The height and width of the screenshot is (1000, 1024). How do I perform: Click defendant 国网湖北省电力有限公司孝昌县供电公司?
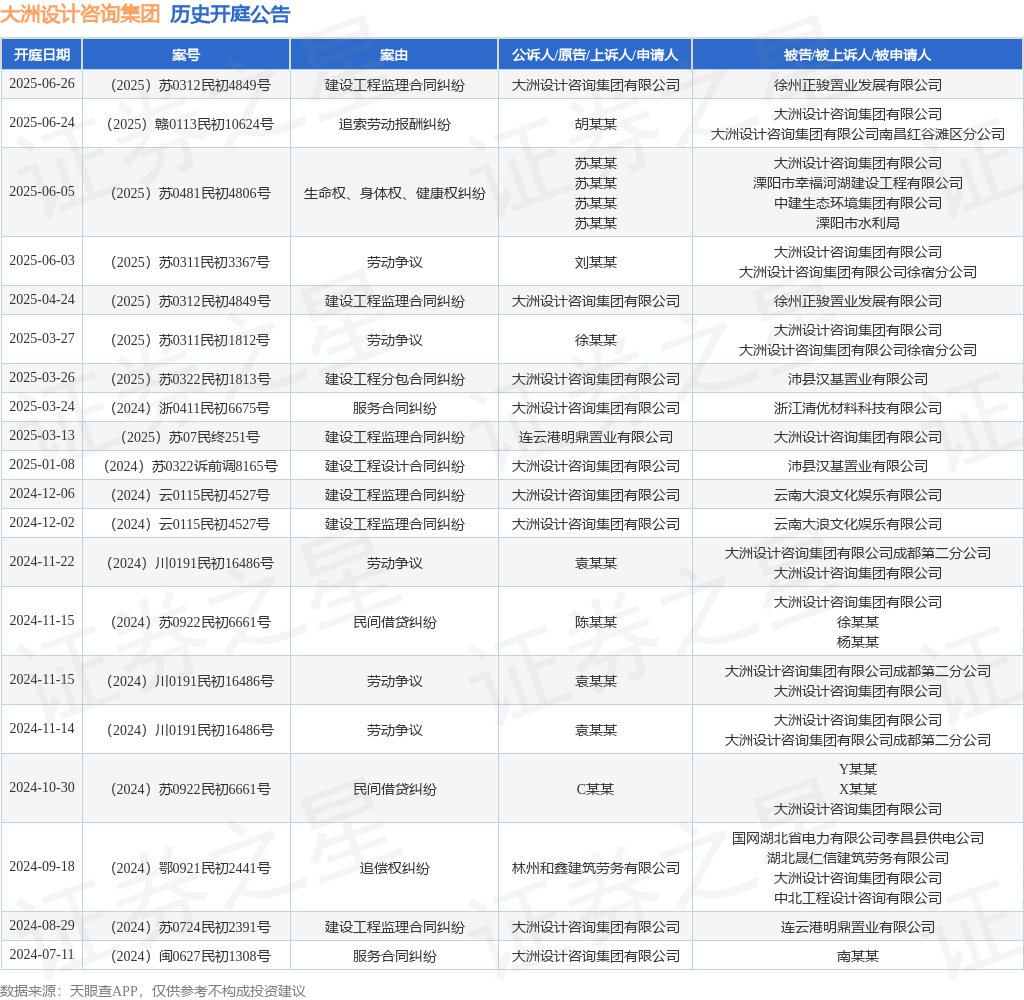pyautogui.click(x=857, y=838)
